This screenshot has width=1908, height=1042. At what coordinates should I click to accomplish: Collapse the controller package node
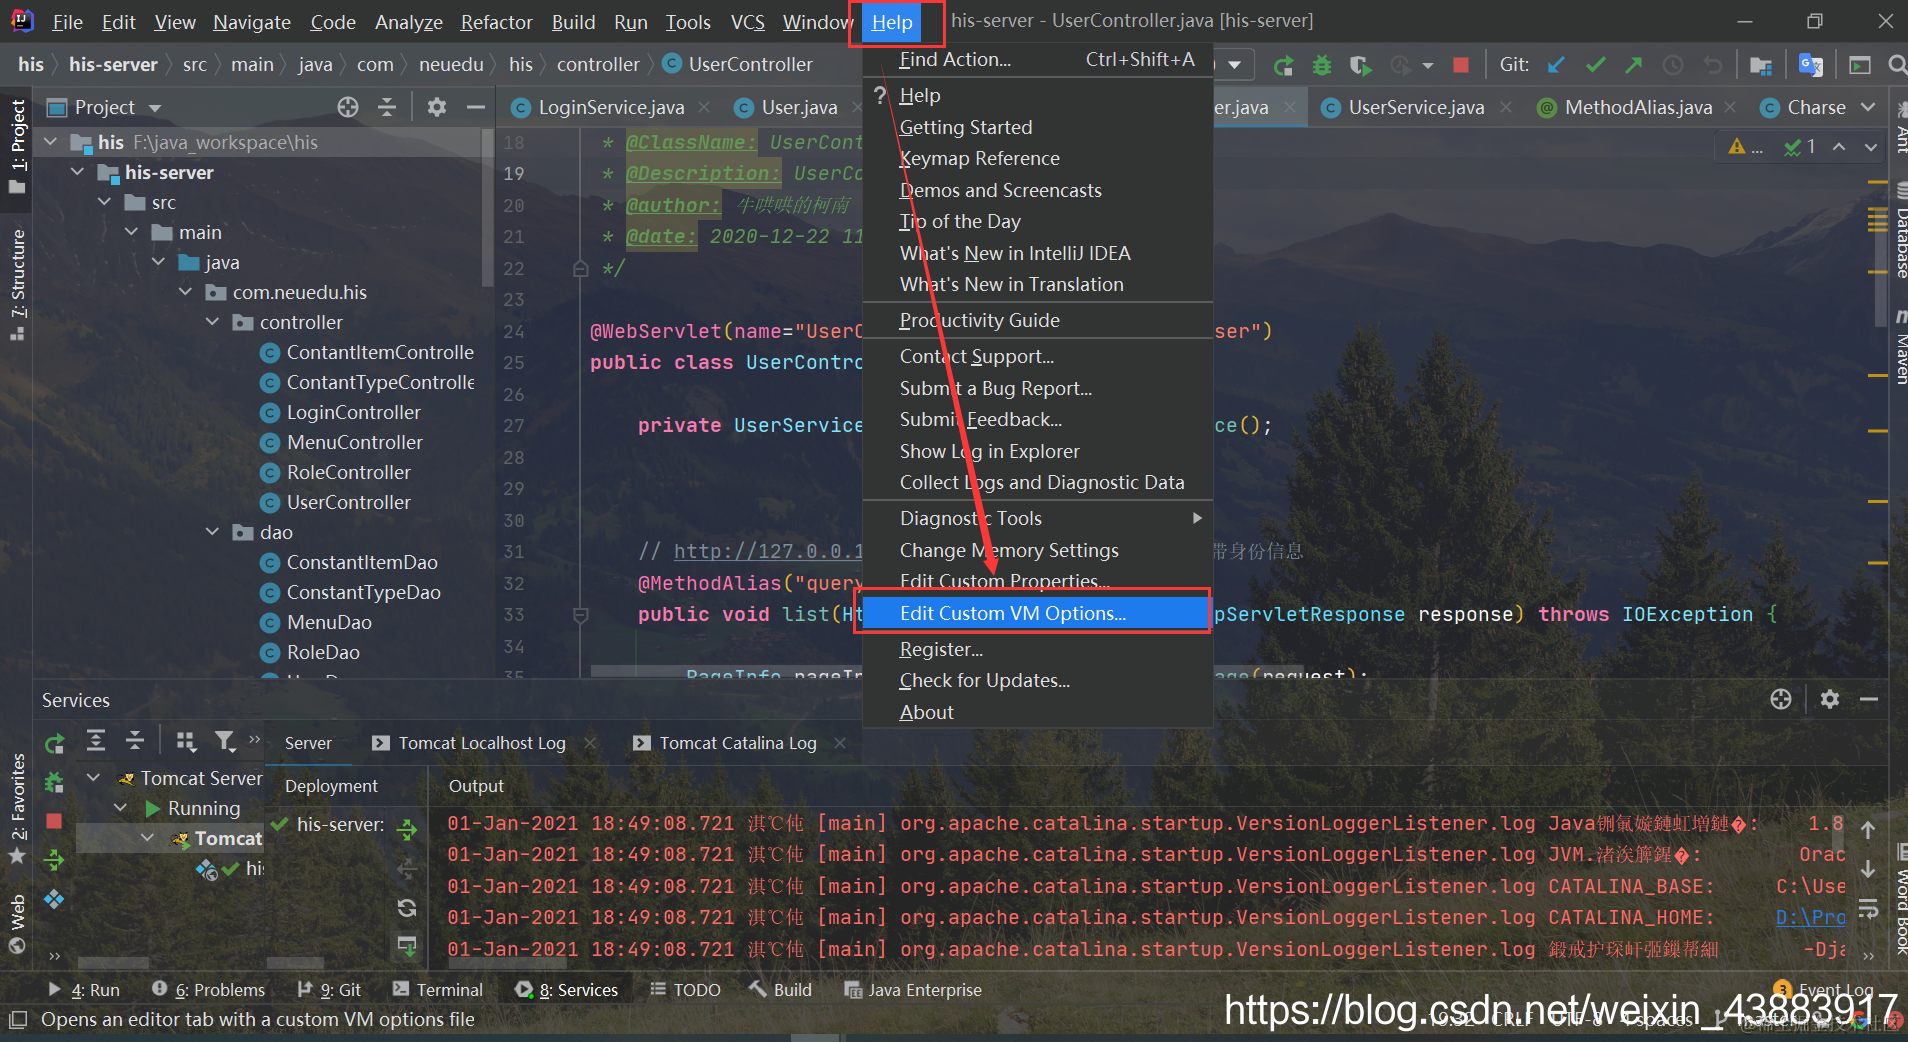[x=212, y=322]
